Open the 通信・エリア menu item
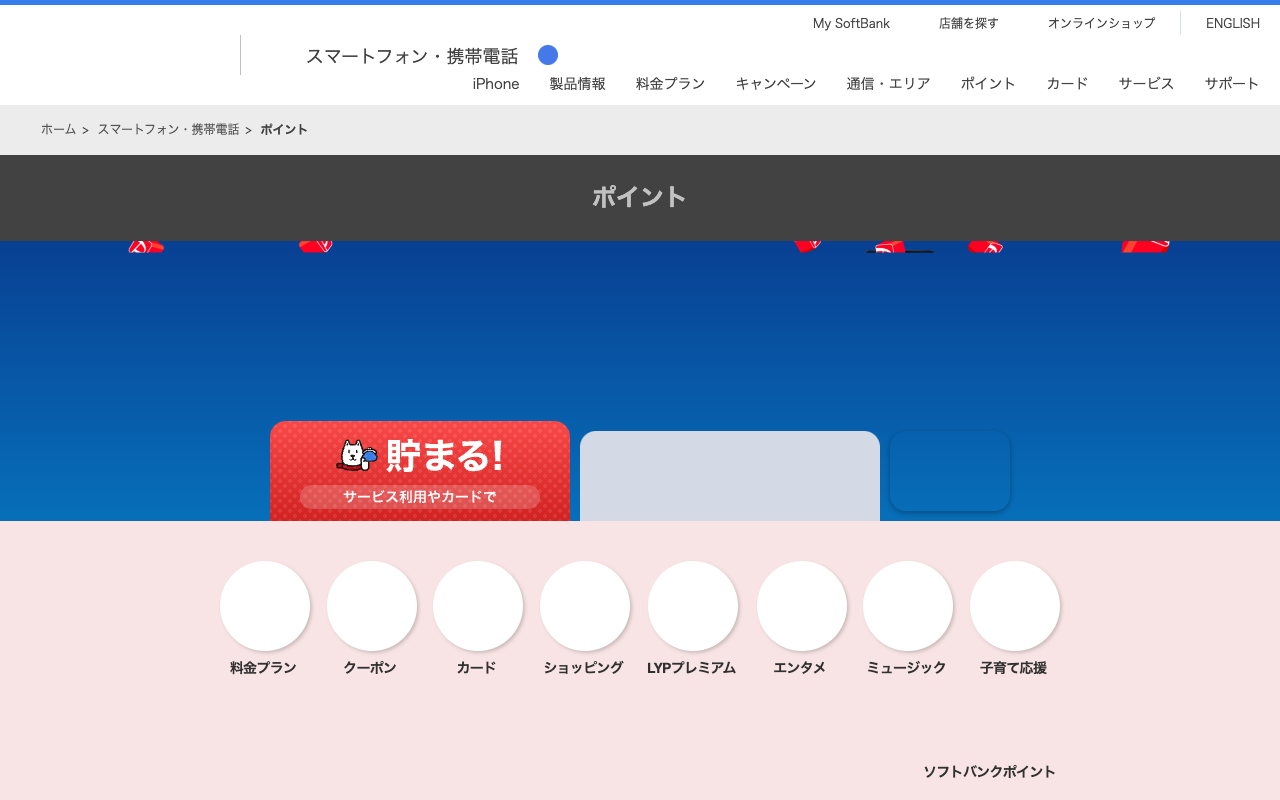This screenshot has height=800, width=1280. point(889,84)
